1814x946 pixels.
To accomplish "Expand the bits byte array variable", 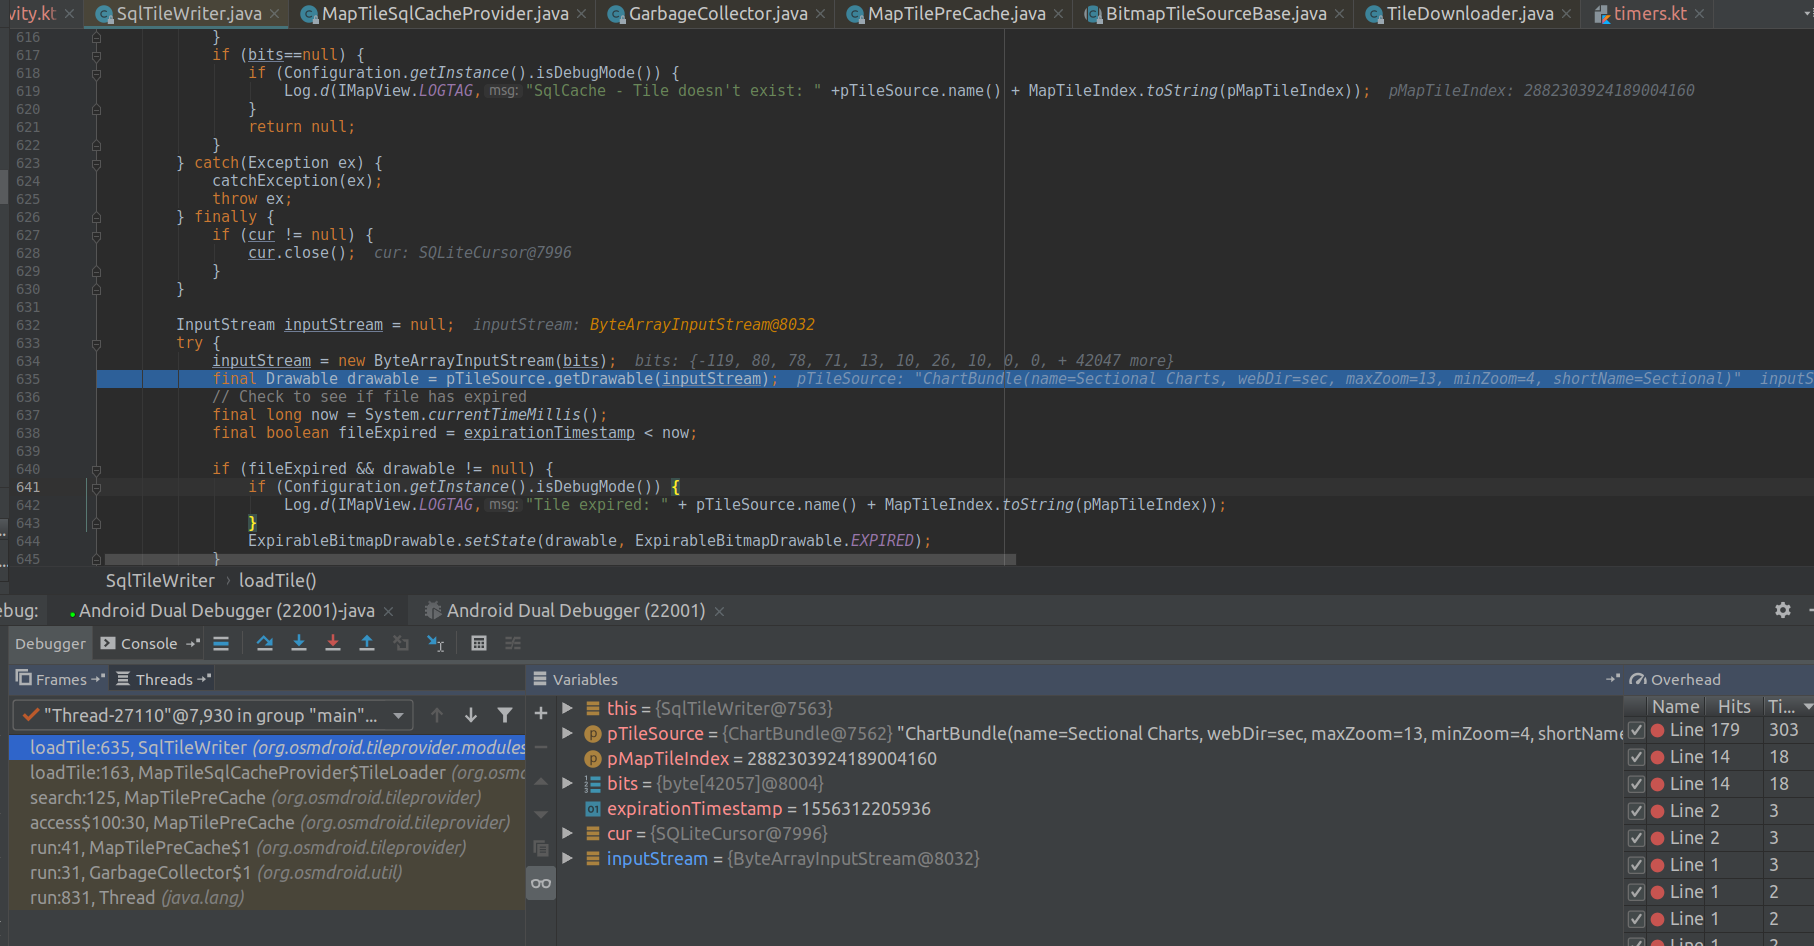I will click(568, 783).
